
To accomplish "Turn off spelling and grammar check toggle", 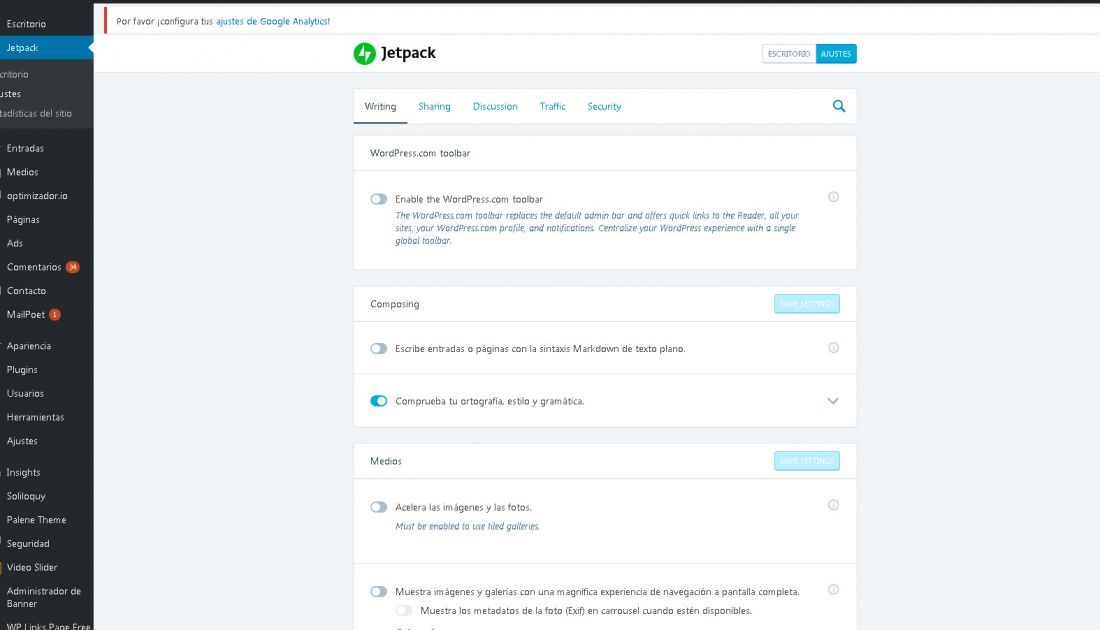I will (x=378, y=401).
